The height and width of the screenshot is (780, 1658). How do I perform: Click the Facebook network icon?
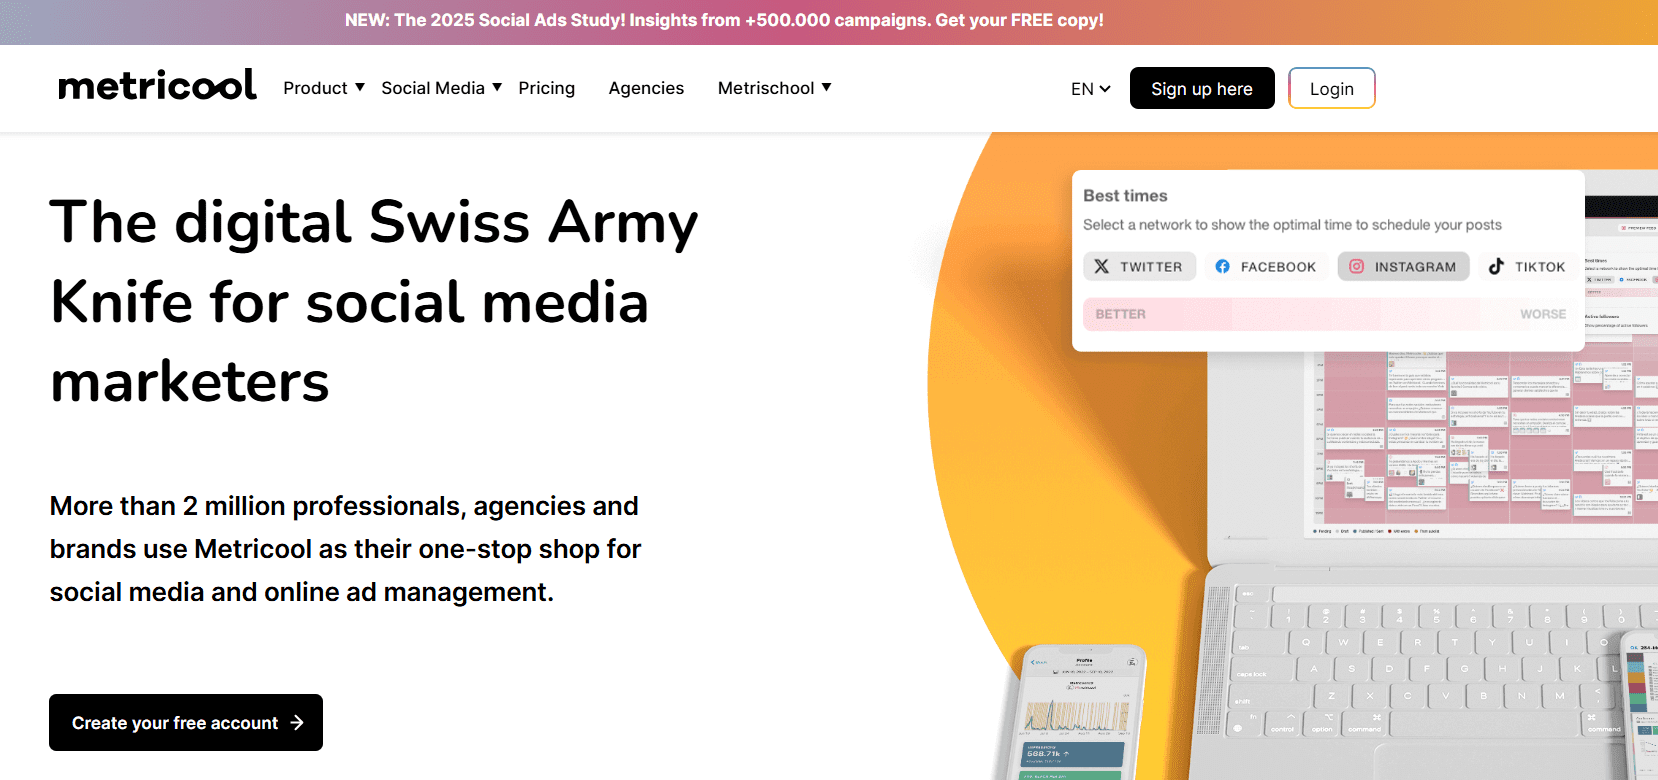[x=1222, y=267]
